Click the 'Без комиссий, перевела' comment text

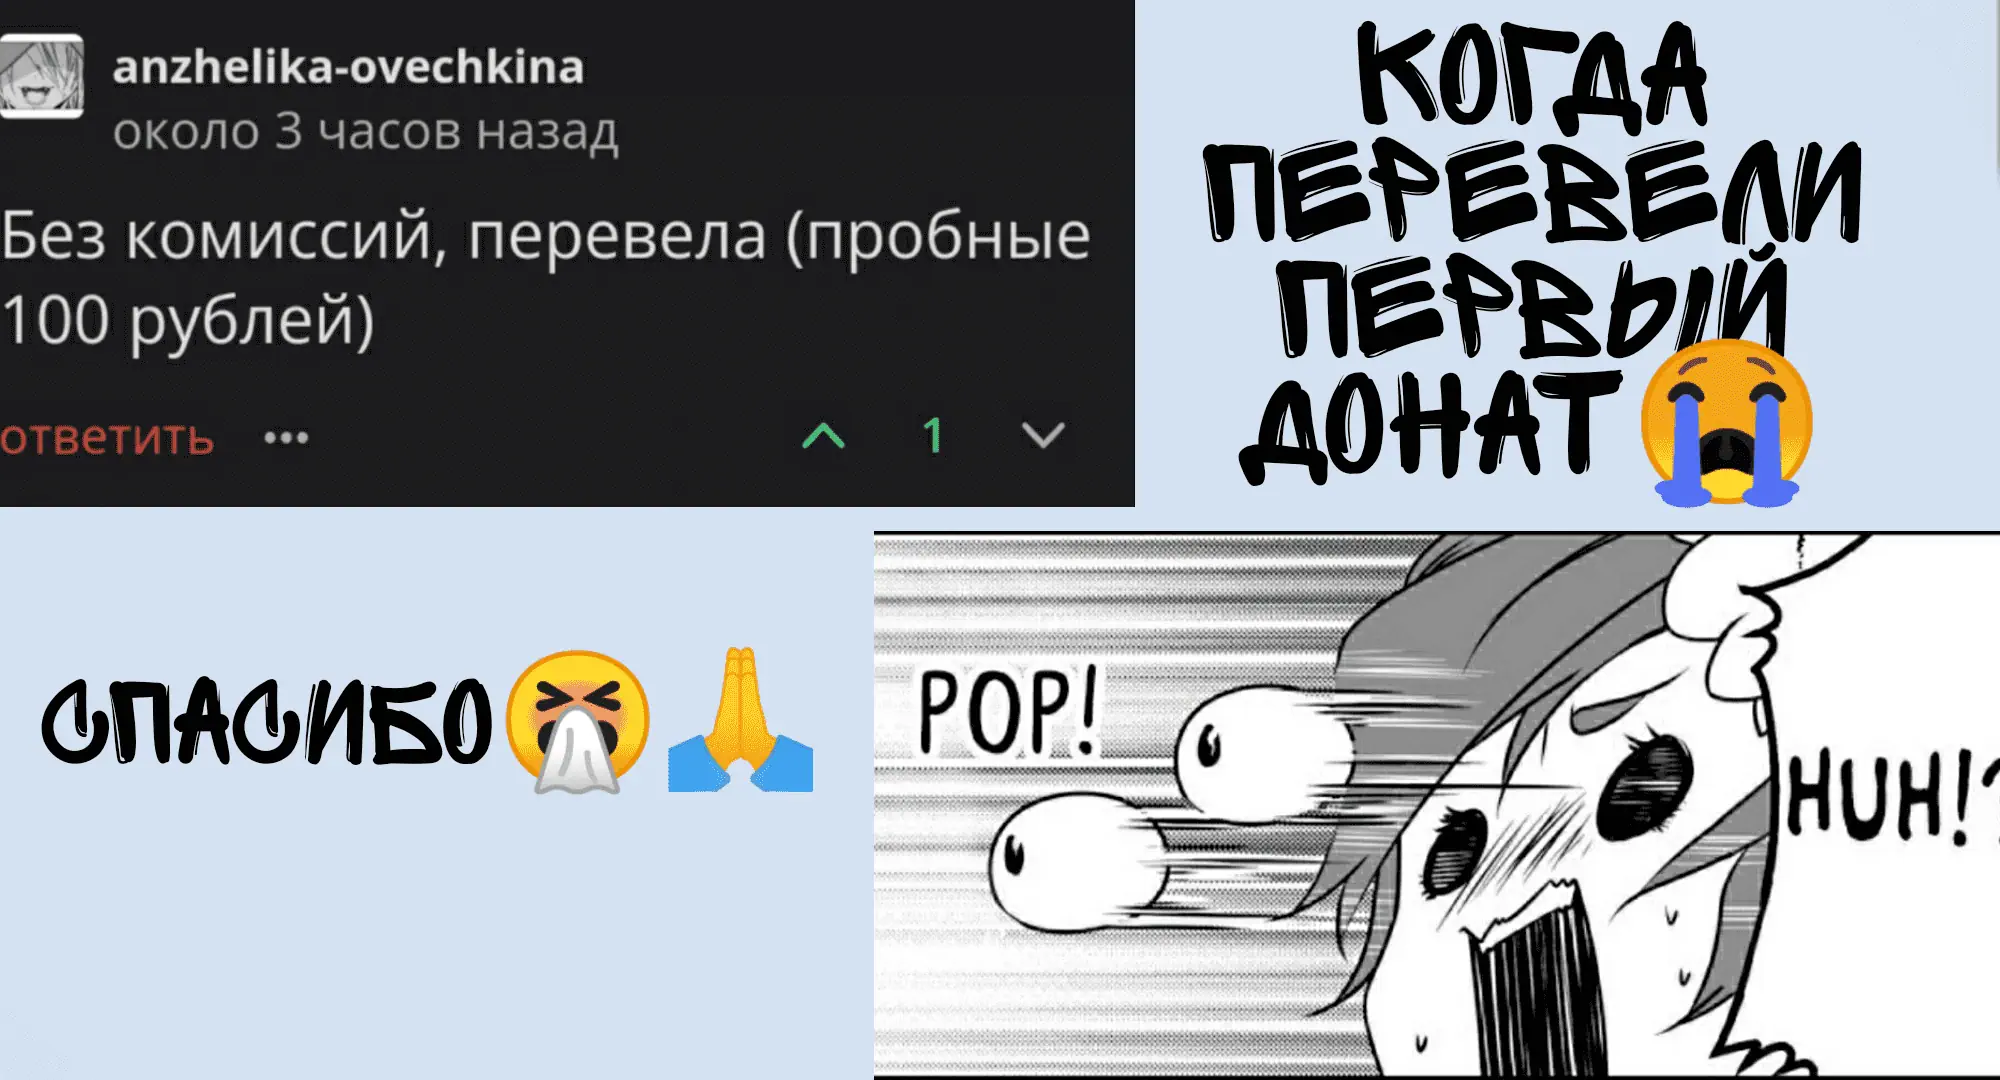pos(385,238)
